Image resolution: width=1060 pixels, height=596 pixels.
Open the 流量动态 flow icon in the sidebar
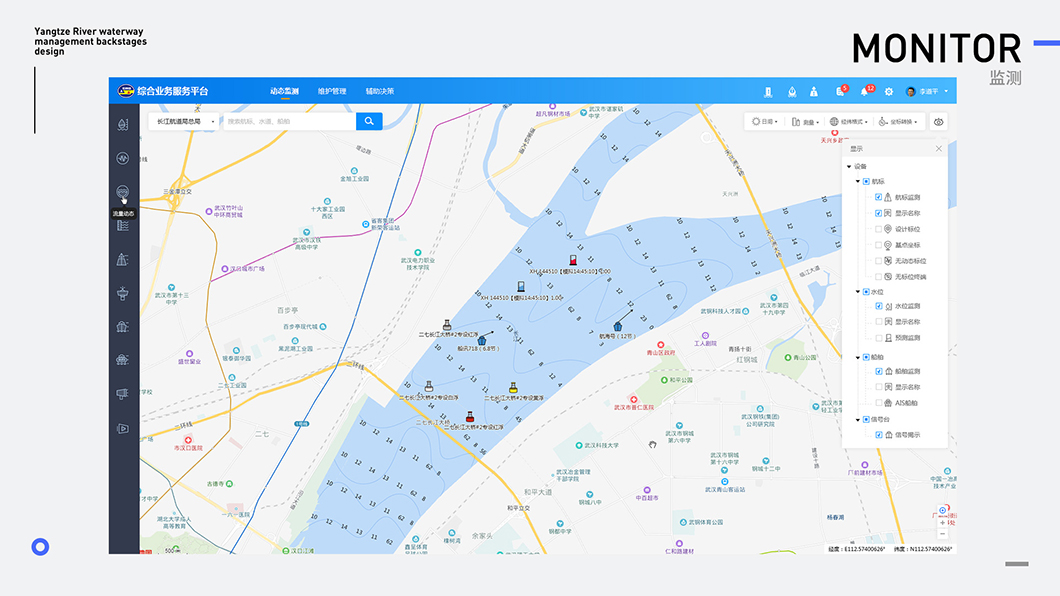122,193
